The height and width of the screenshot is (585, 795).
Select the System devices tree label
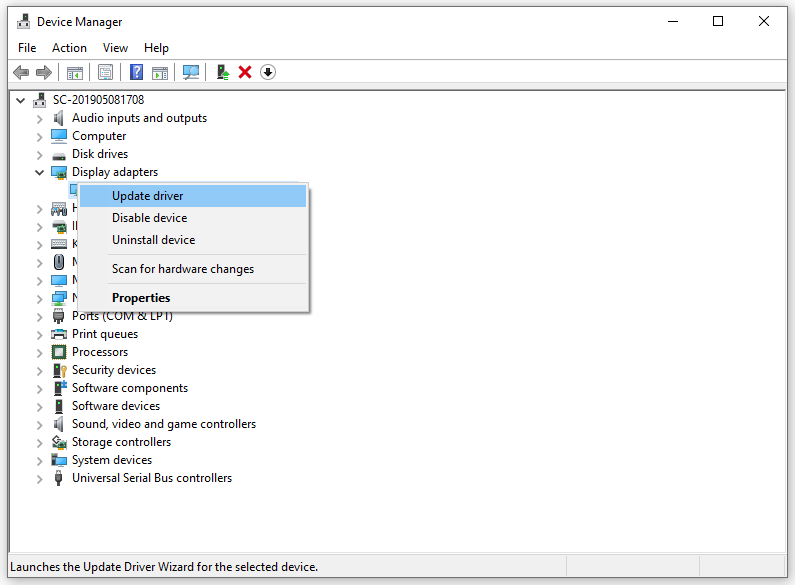pos(112,460)
